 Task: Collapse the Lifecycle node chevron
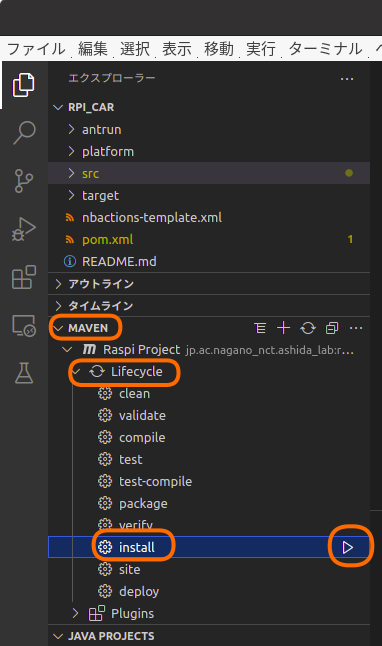pyautogui.click(x=76, y=372)
